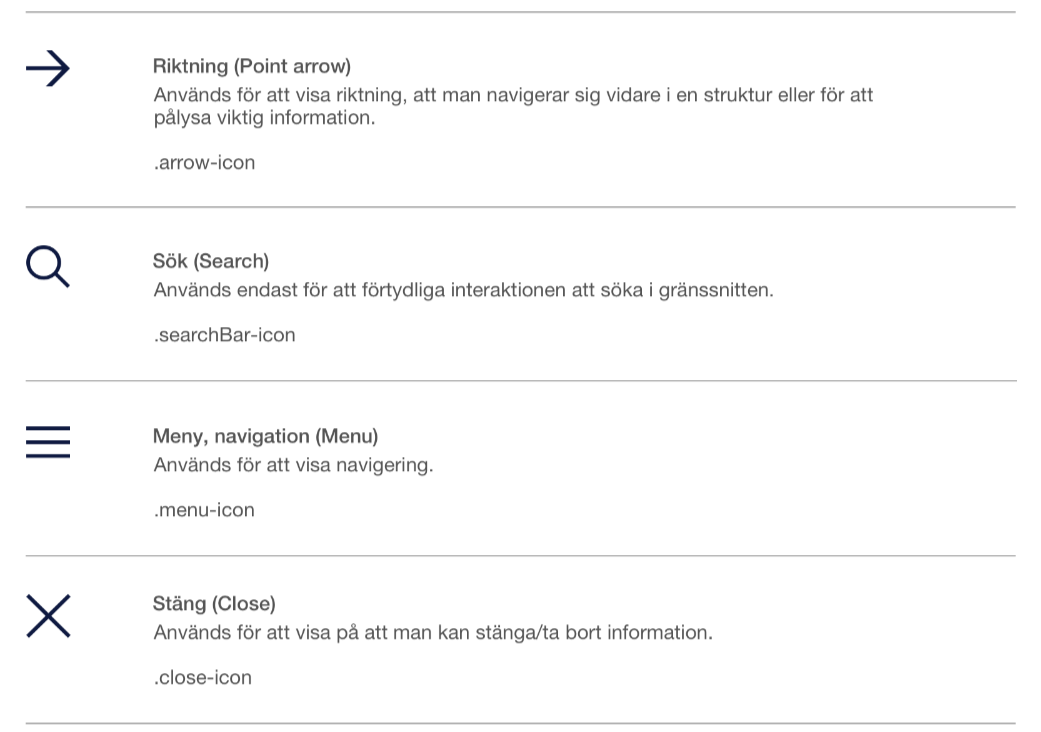Image resolution: width=1041 pixels, height=732 pixels.
Task: Click the text 'pålysa viktig information.'
Action: pyautogui.click(x=264, y=118)
